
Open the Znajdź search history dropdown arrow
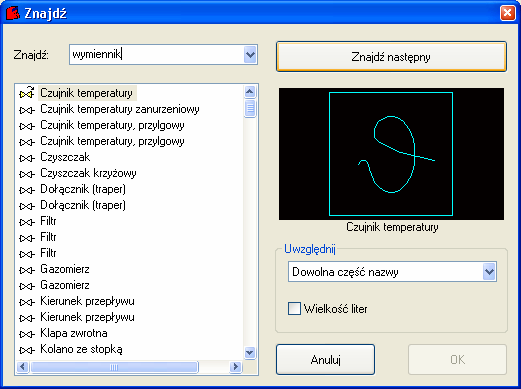[x=250, y=55]
